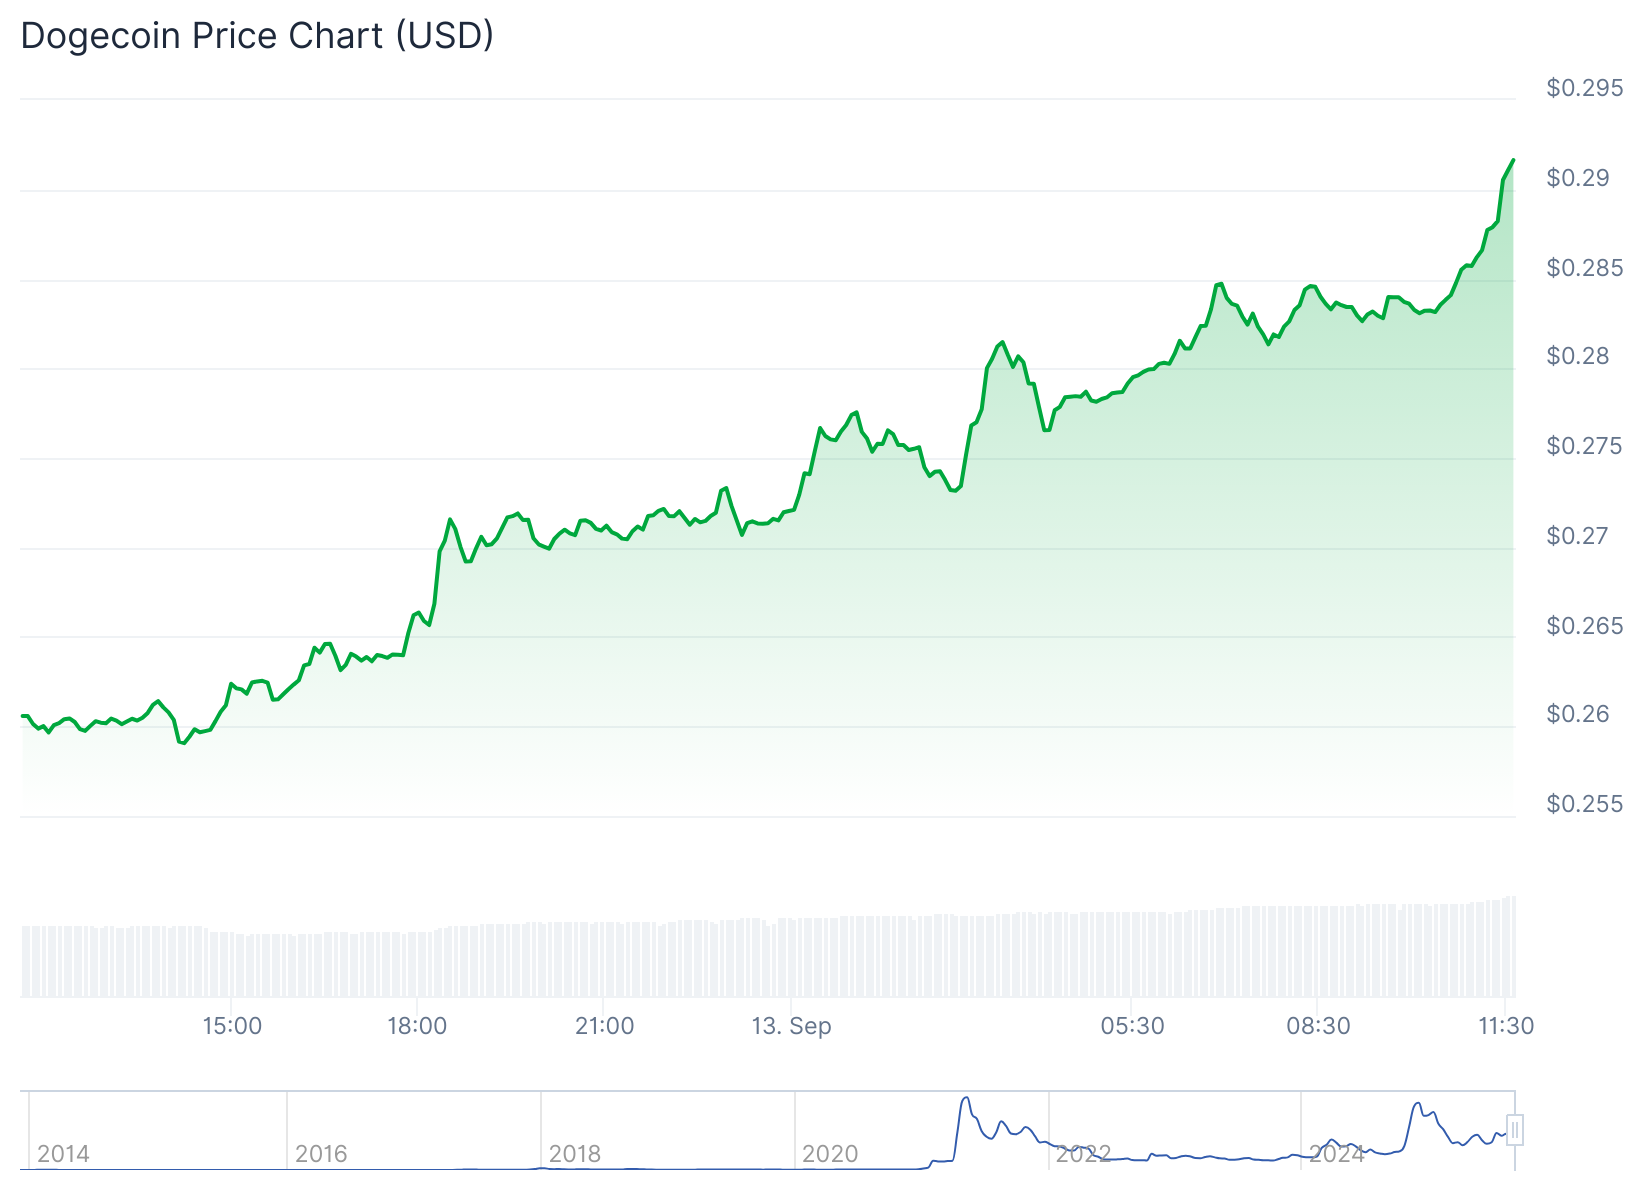Click the $0.295 price axis label
The height and width of the screenshot is (1200, 1644).
[x=1584, y=88]
